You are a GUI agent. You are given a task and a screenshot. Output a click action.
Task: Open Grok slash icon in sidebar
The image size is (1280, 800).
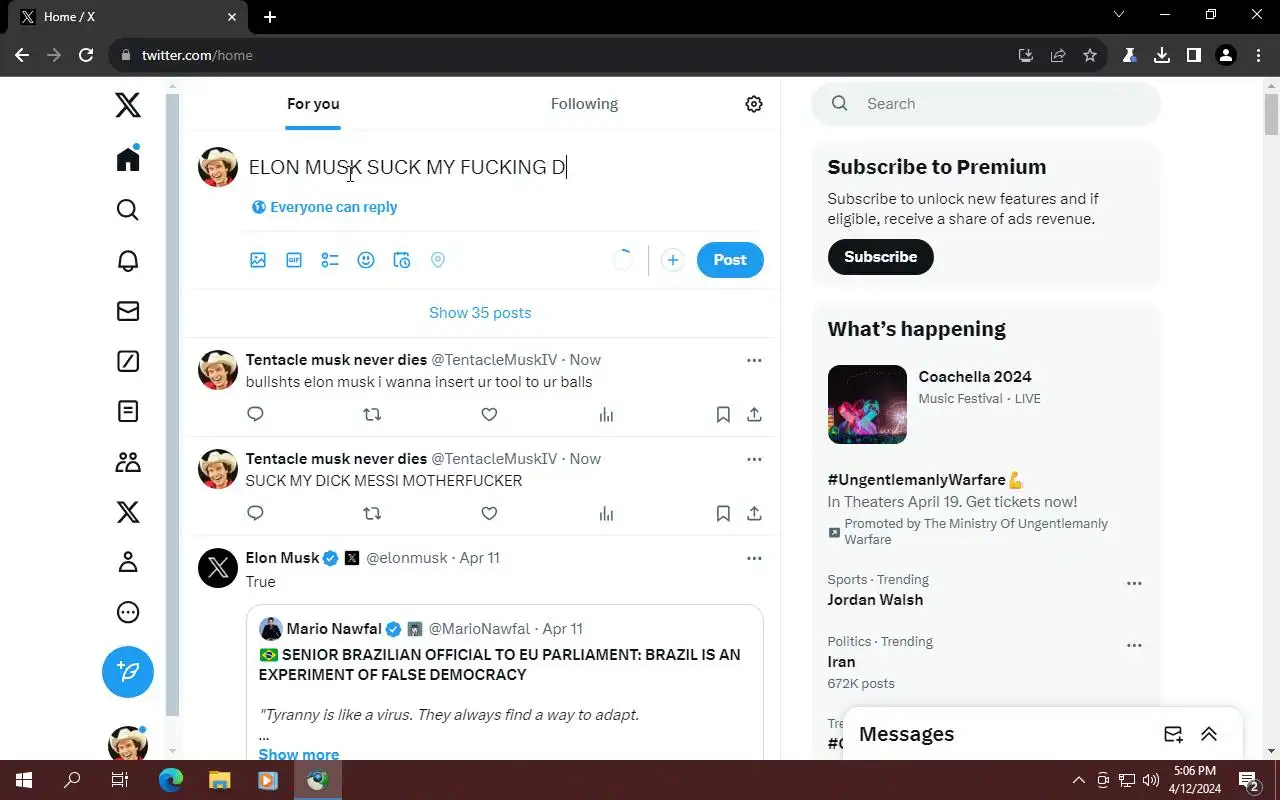pos(128,361)
